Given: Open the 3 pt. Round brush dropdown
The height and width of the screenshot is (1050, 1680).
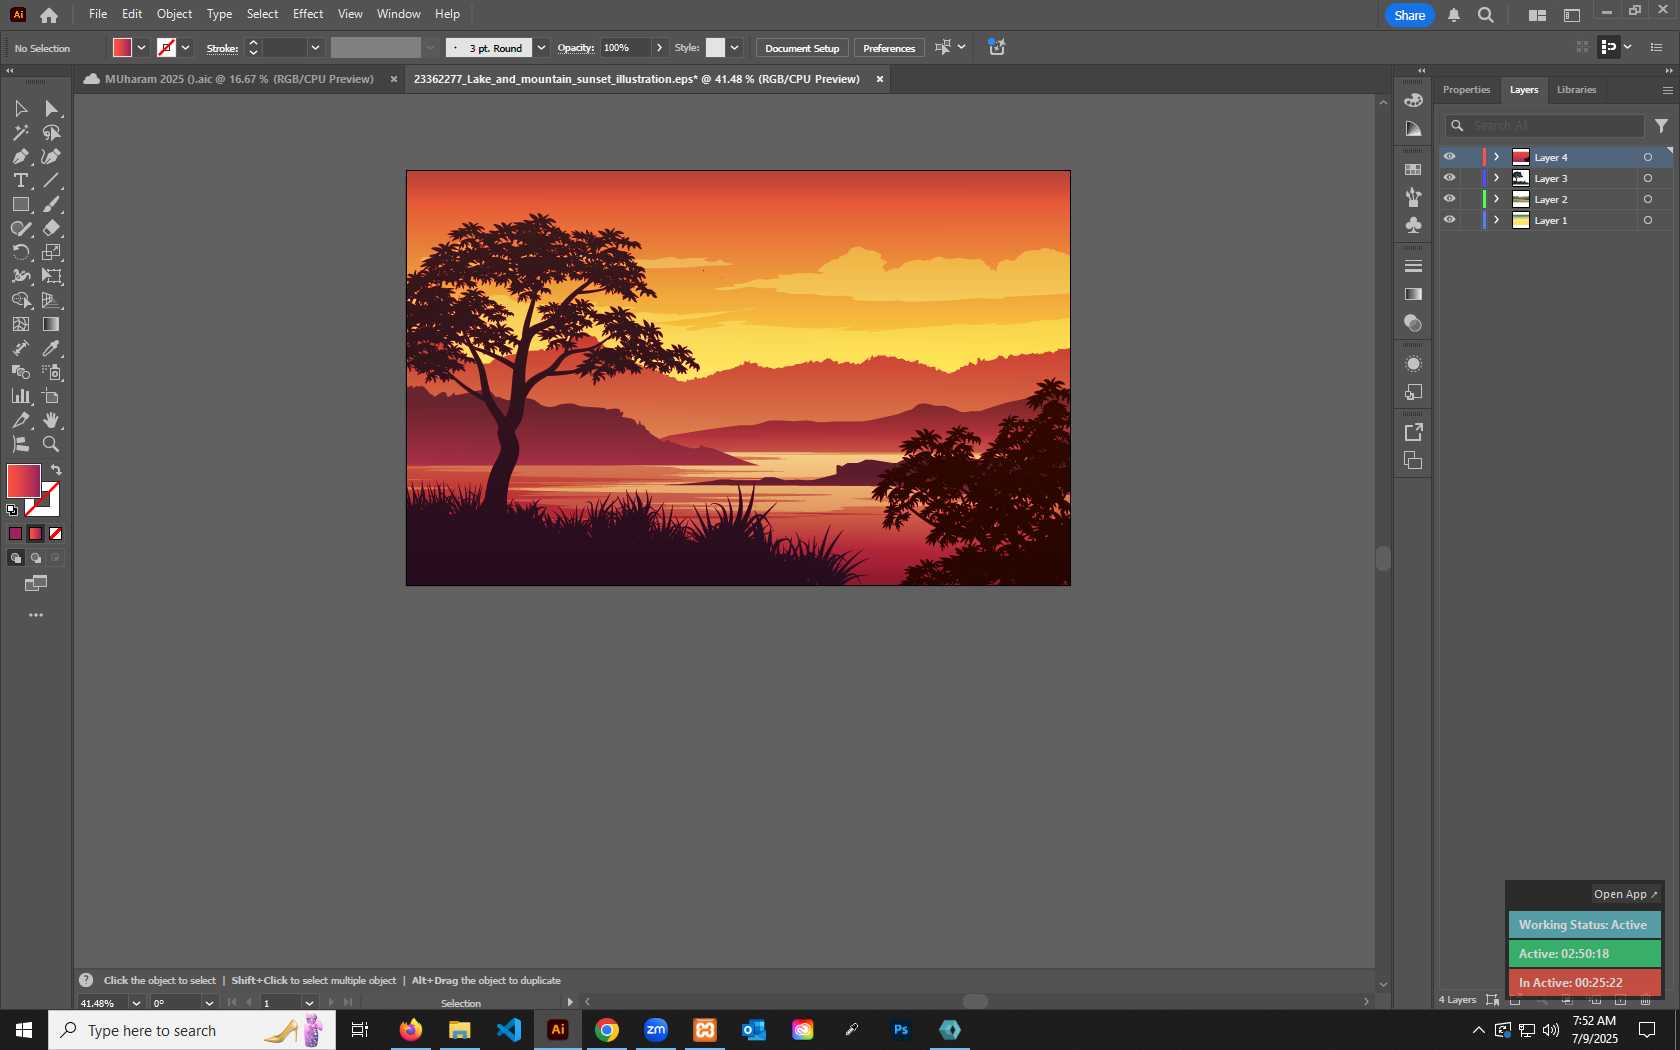Looking at the screenshot, I should pyautogui.click(x=541, y=48).
